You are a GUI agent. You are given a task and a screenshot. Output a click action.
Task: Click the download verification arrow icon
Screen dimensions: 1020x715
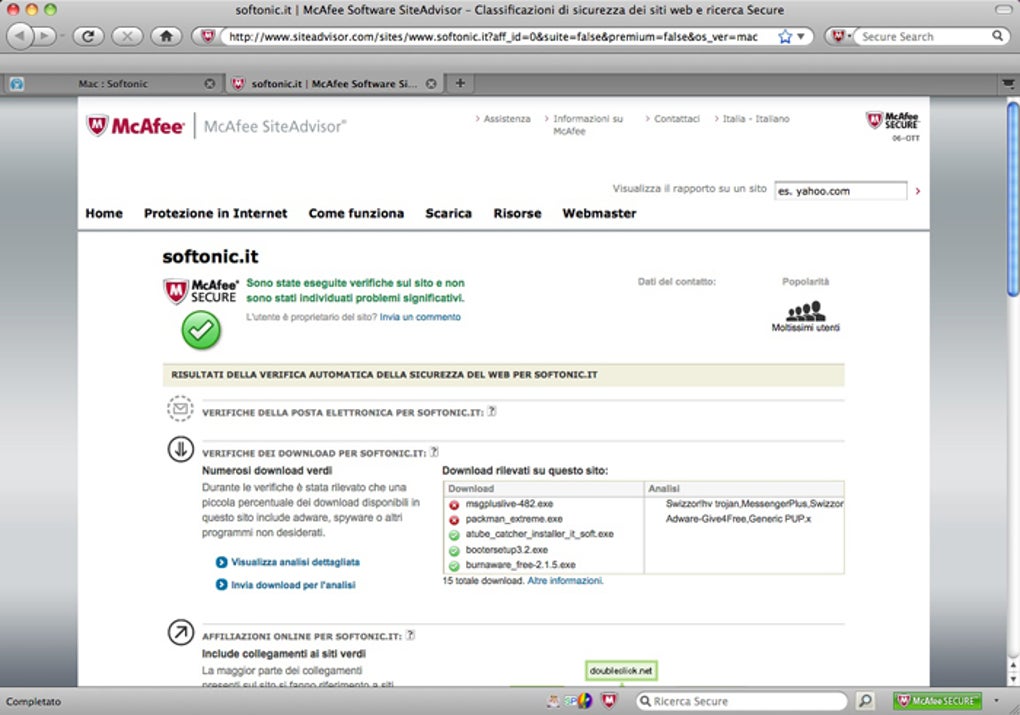coord(181,449)
